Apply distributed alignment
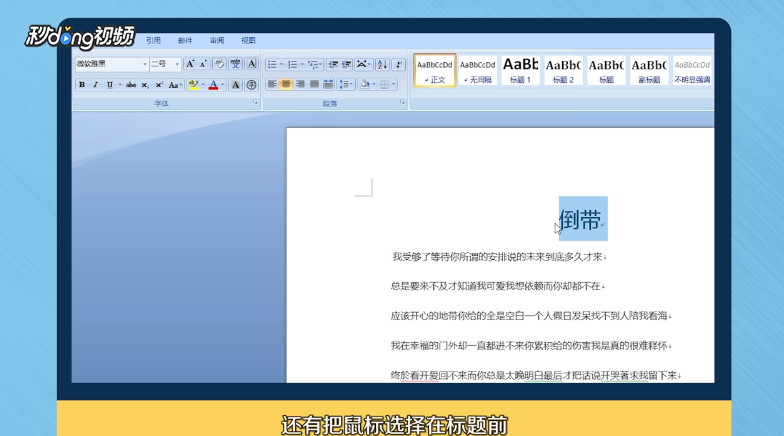 tap(328, 84)
